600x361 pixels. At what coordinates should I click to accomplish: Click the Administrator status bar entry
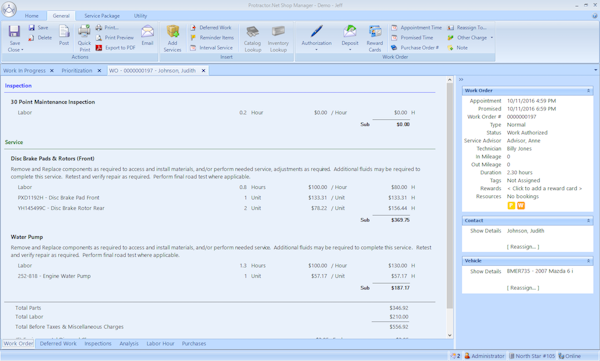pyautogui.click(x=484, y=356)
